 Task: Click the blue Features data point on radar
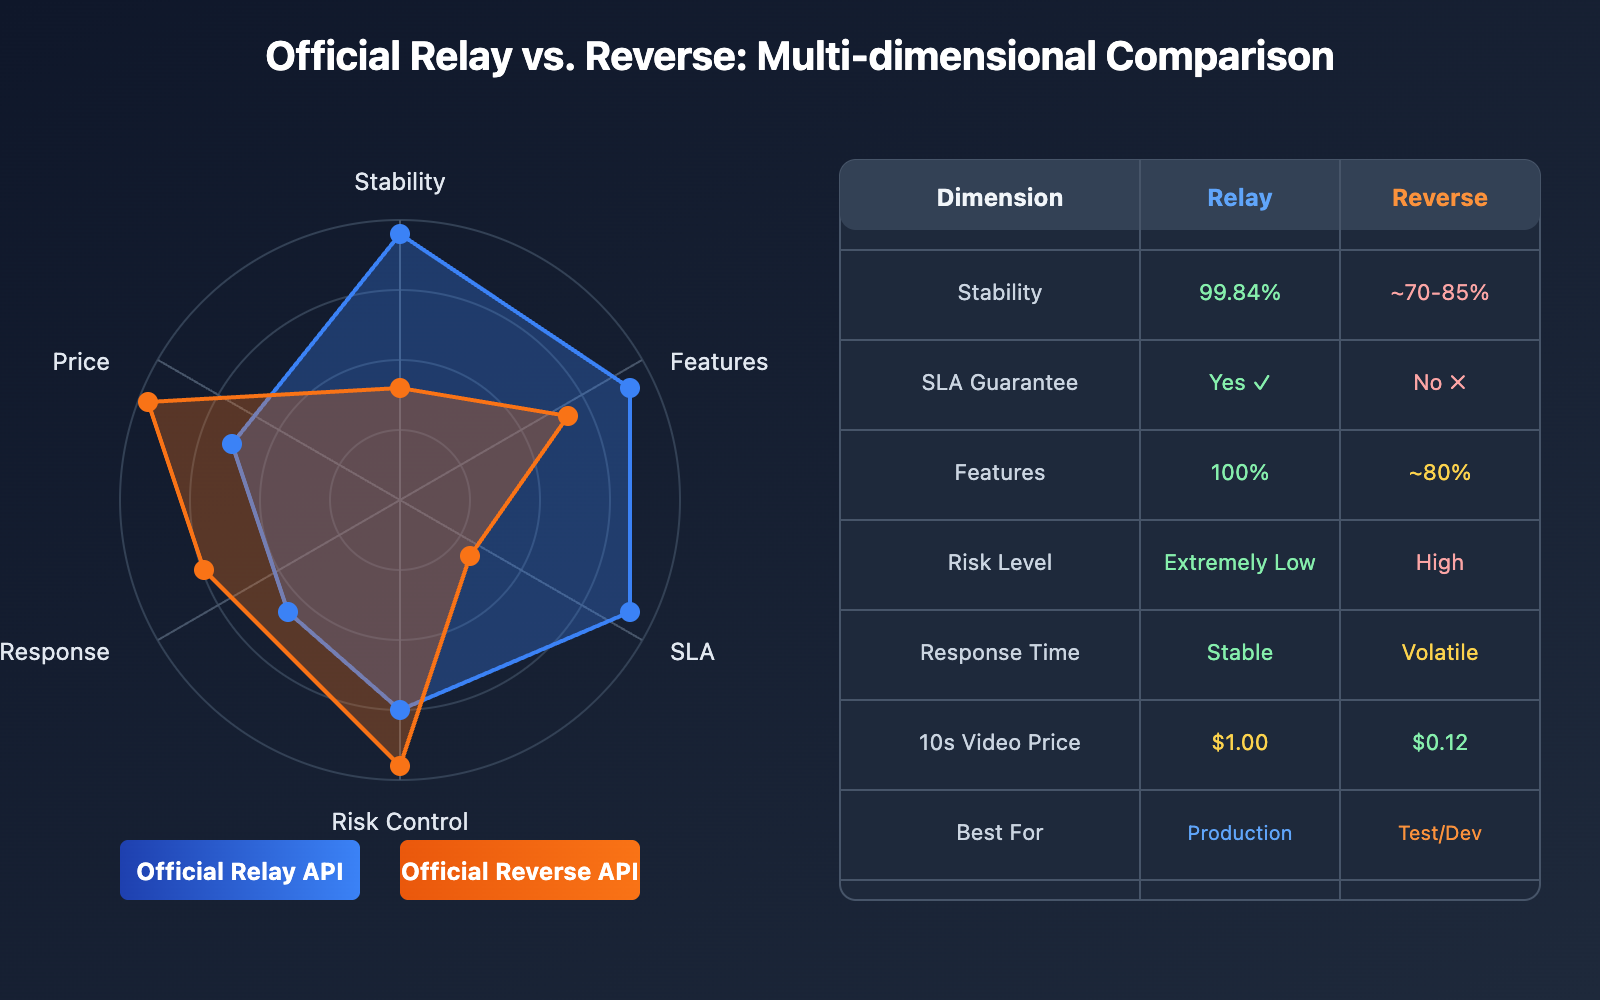630,388
